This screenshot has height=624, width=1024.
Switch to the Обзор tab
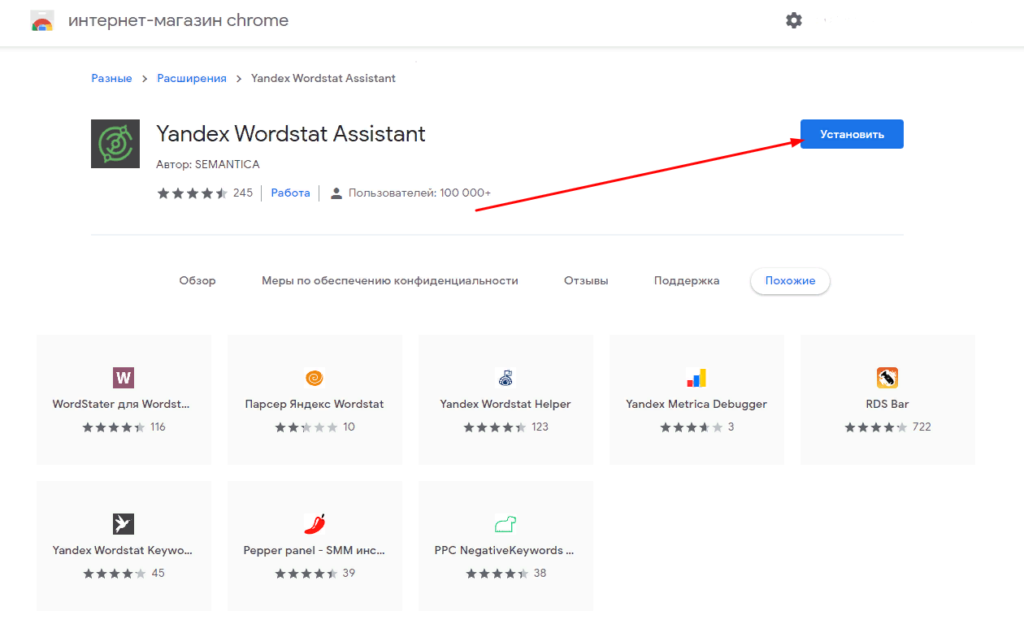tap(197, 281)
